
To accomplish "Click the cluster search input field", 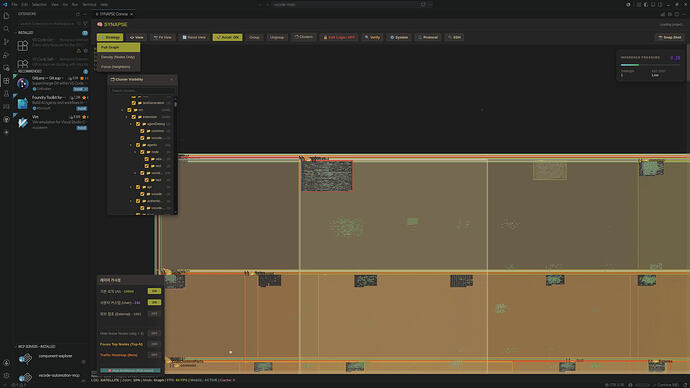I will 142,91.
